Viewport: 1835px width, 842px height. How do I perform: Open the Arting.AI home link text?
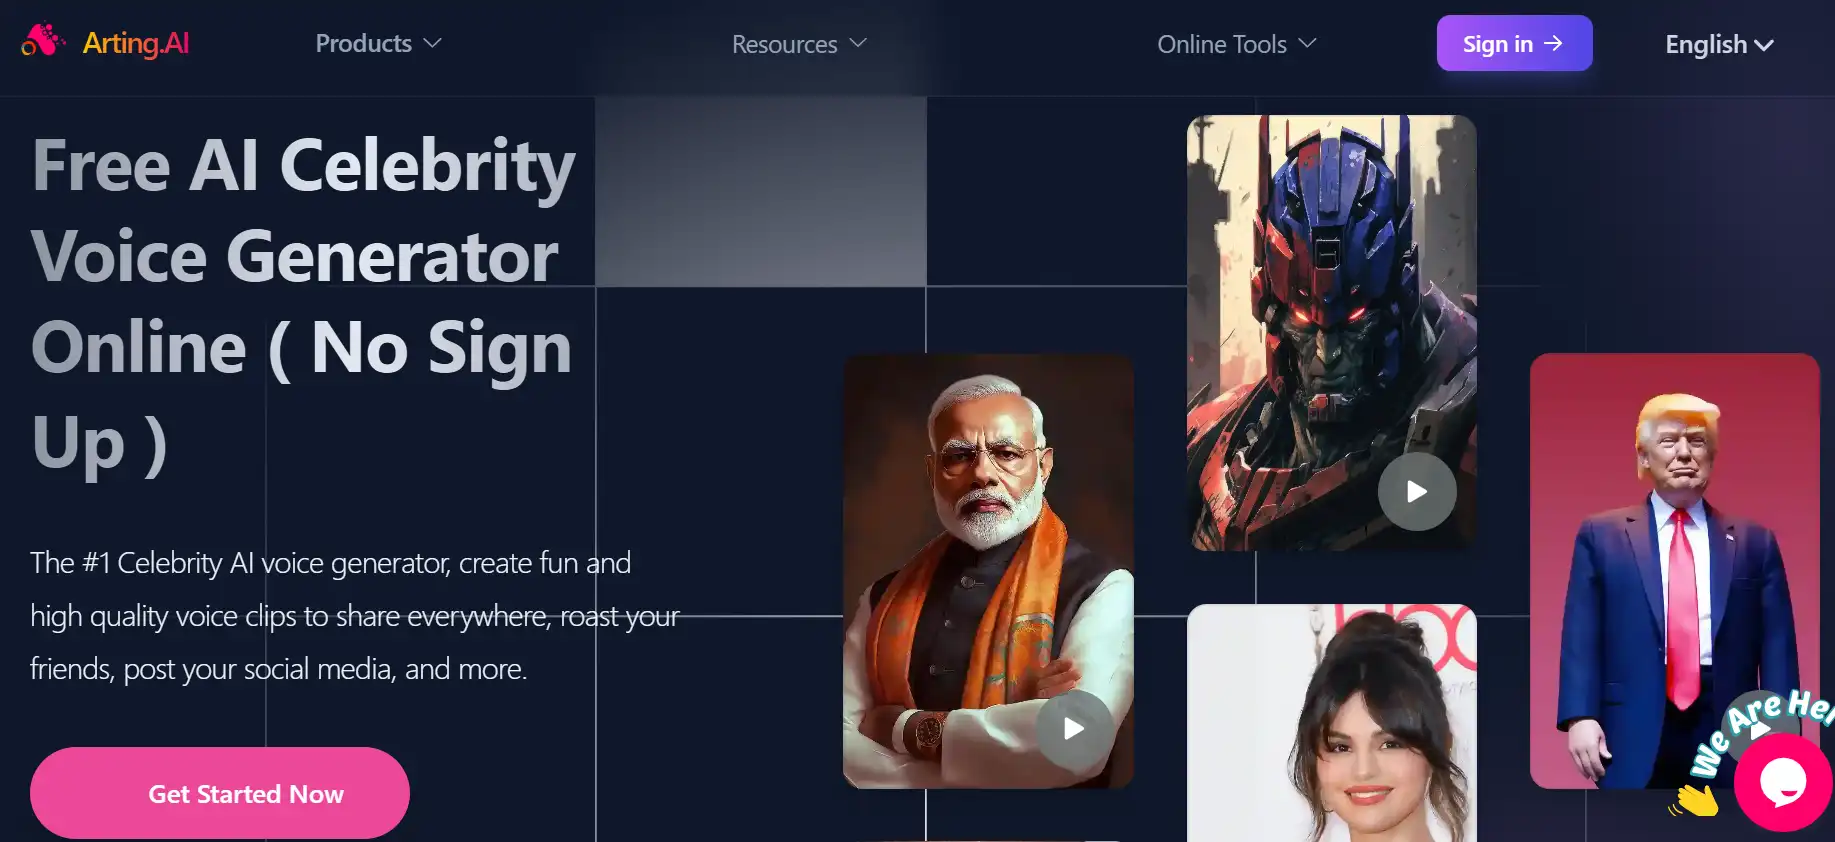click(135, 43)
